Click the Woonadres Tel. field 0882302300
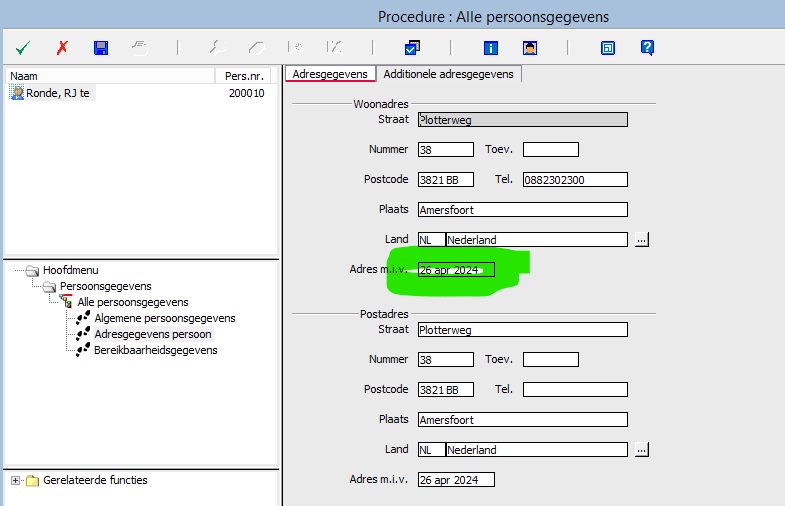Image resolution: width=785 pixels, height=506 pixels. (575, 180)
